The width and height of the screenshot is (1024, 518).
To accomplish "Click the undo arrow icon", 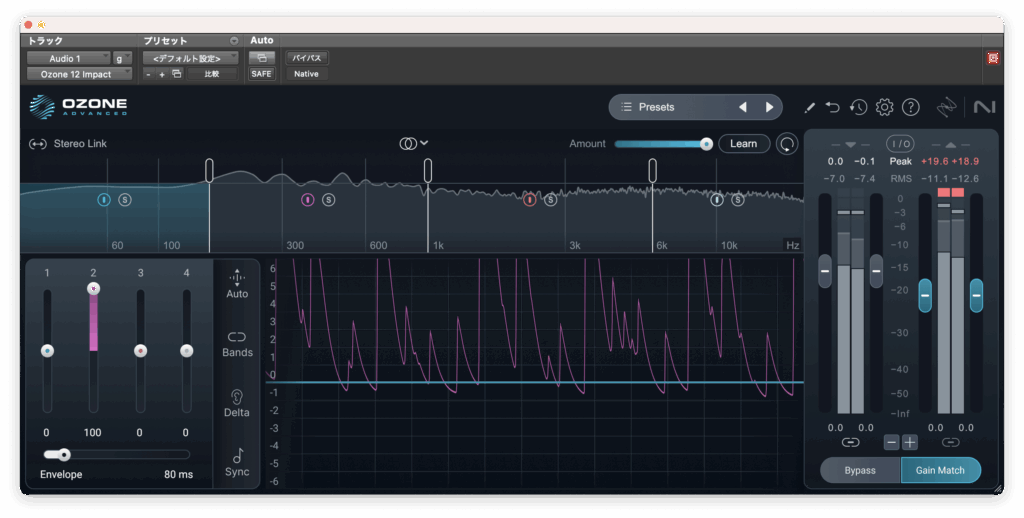I will tap(833, 107).
